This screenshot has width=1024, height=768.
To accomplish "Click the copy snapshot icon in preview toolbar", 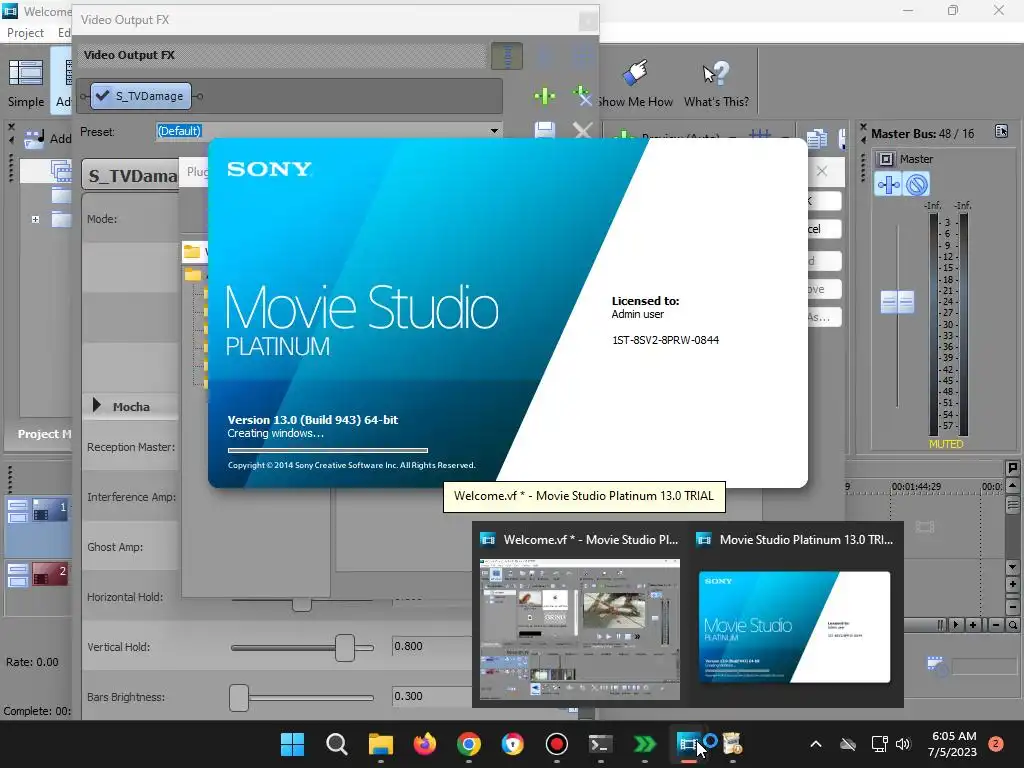I will point(817,138).
